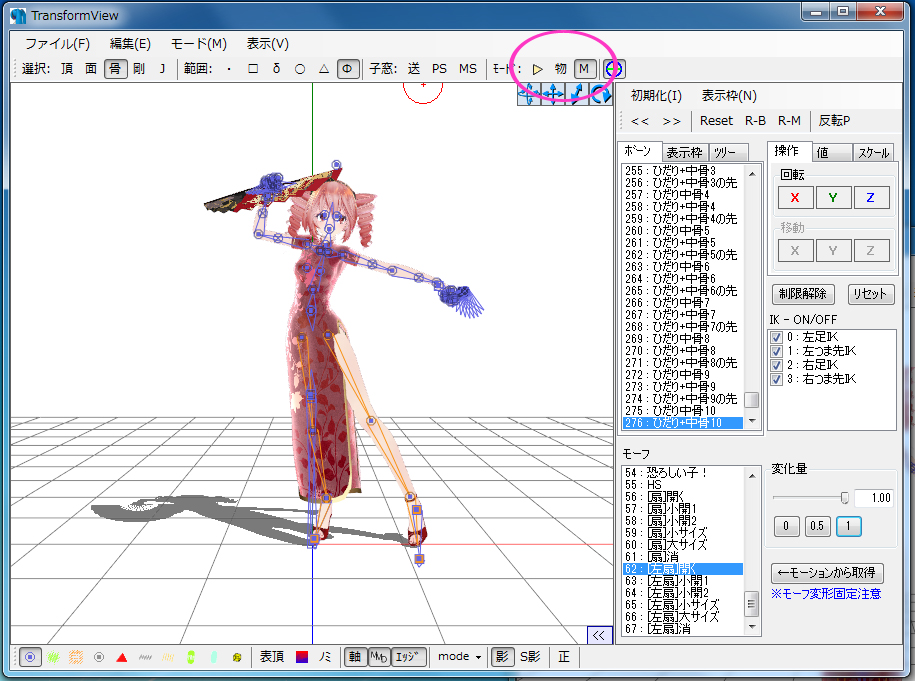Viewport: 915px width, 681px height.
Task: Toggle the green hatch display icon
Action: [x=53, y=657]
